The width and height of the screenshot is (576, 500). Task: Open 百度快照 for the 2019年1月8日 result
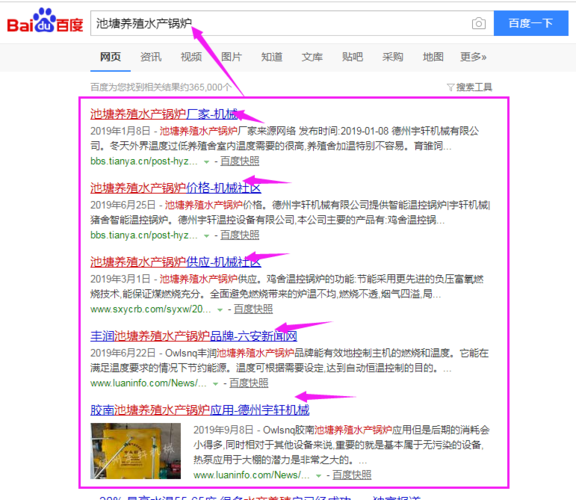click(240, 161)
